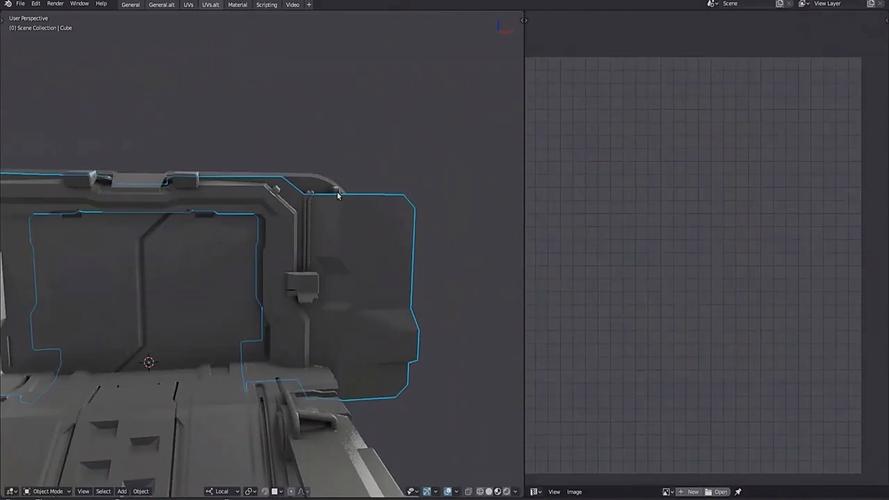889x500 pixels.
Task: Open the viewport View menu
Action: pos(83,491)
